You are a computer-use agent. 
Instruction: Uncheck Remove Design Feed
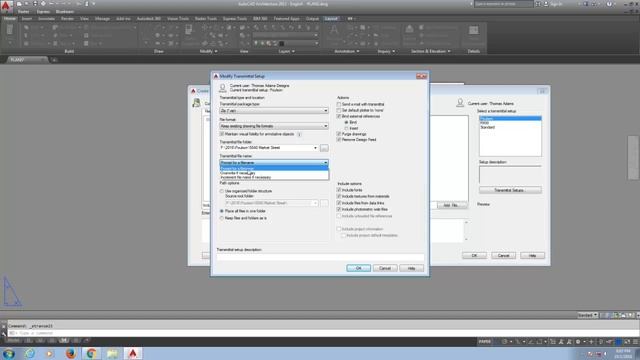(356, 140)
